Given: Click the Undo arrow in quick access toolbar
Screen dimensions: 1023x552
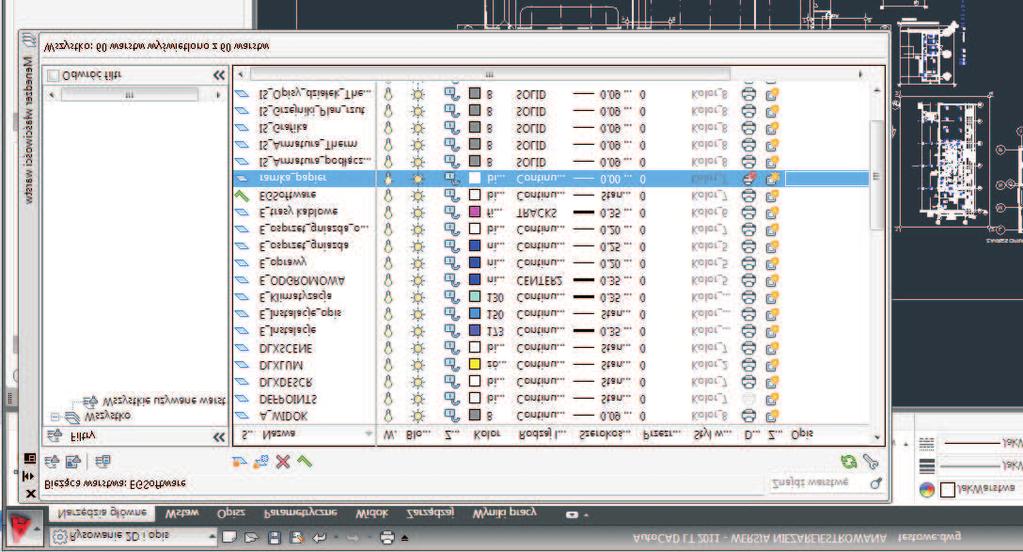Looking at the screenshot, I should [320, 537].
